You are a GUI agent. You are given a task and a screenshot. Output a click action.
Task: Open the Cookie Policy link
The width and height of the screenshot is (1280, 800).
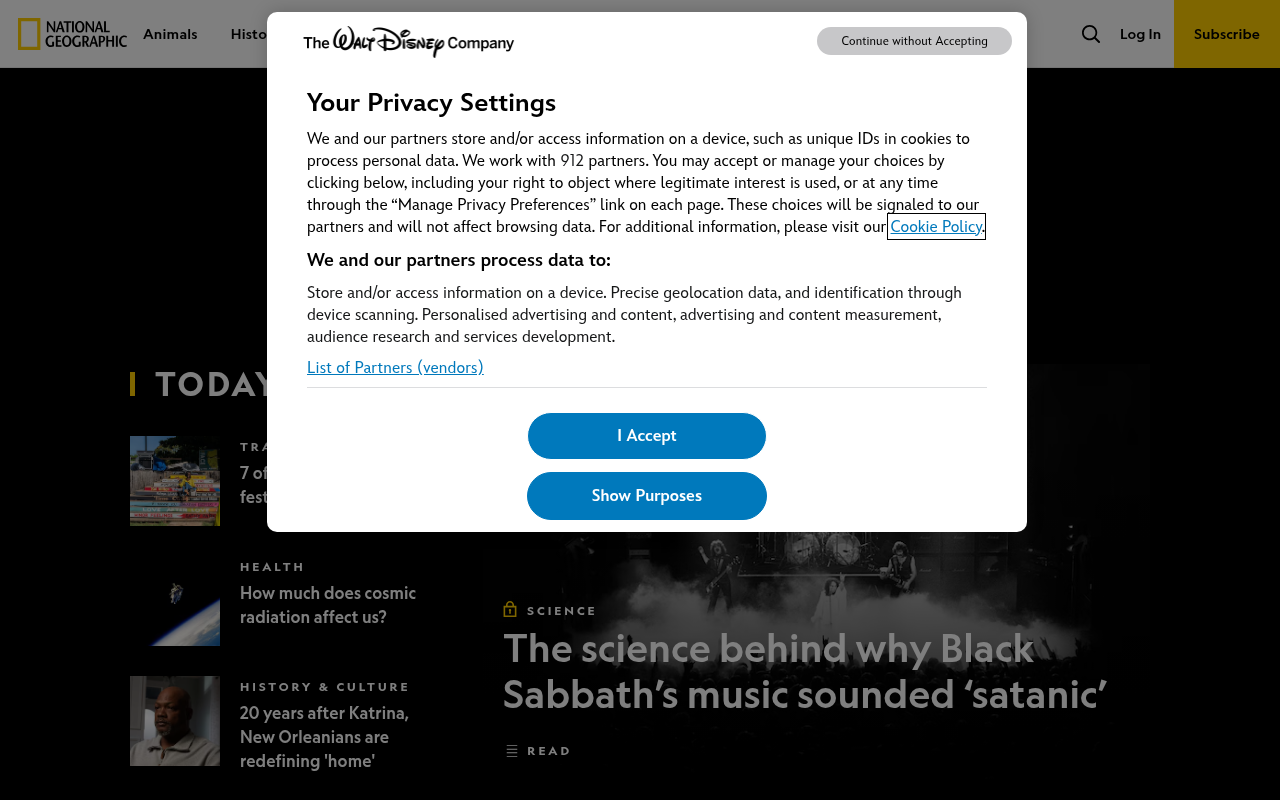coord(936,226)
